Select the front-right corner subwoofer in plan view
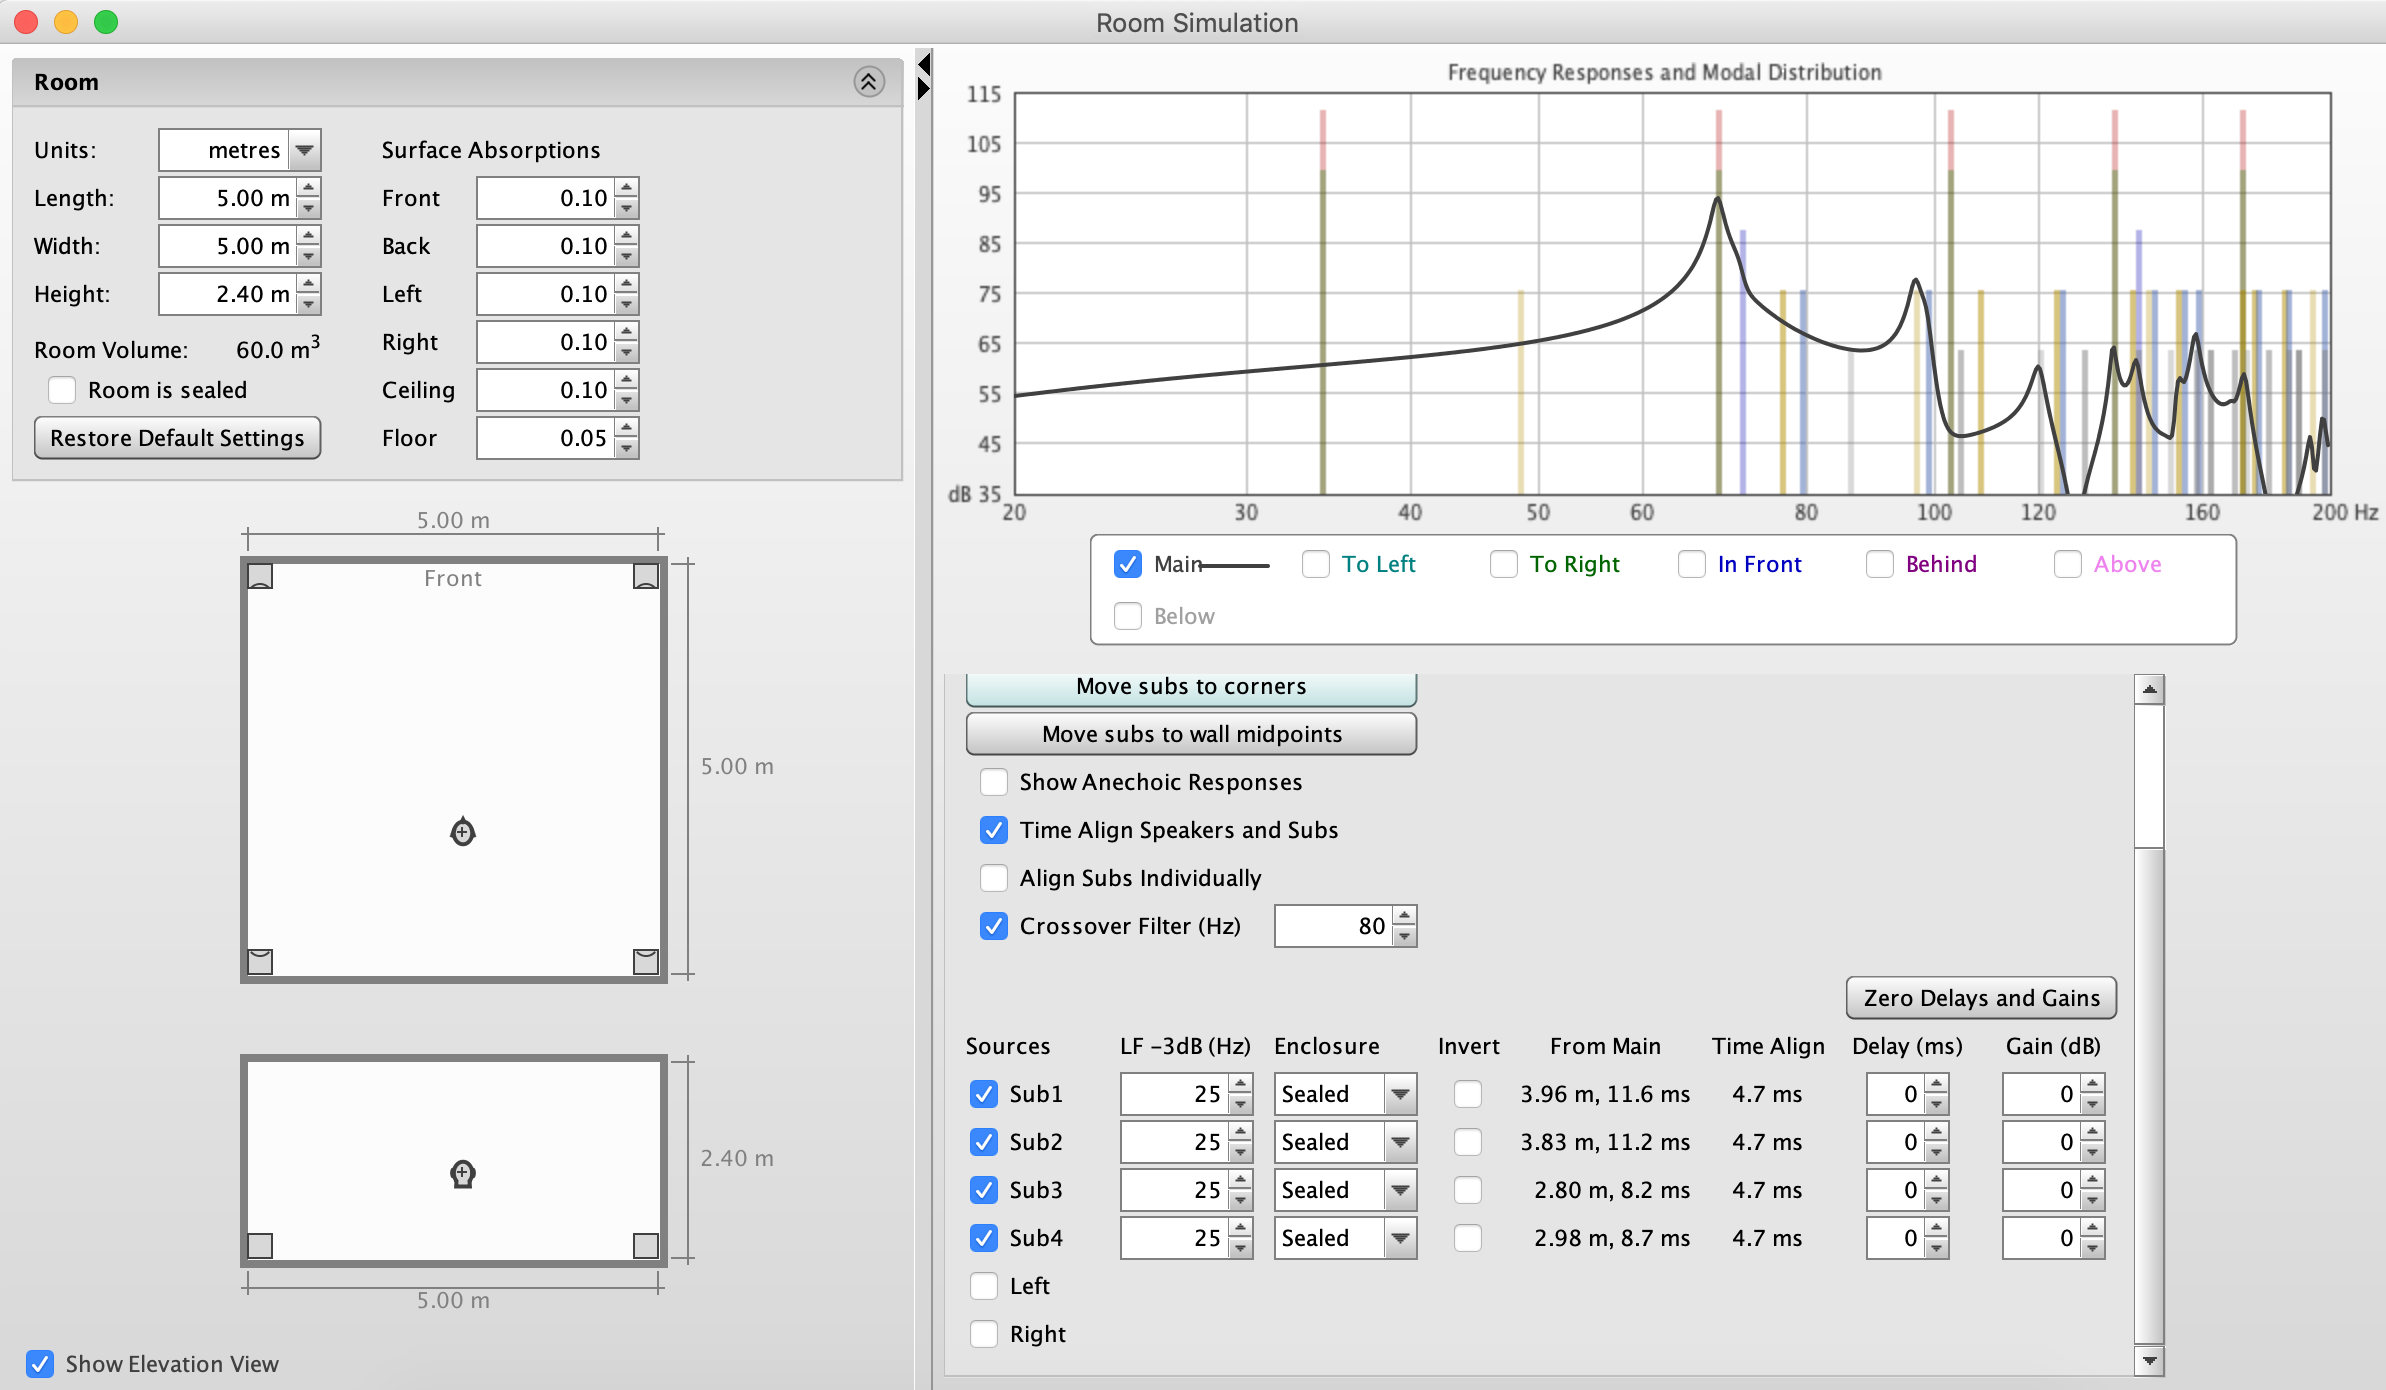Screen dimensions: 2386x1390 pos(646,576)
